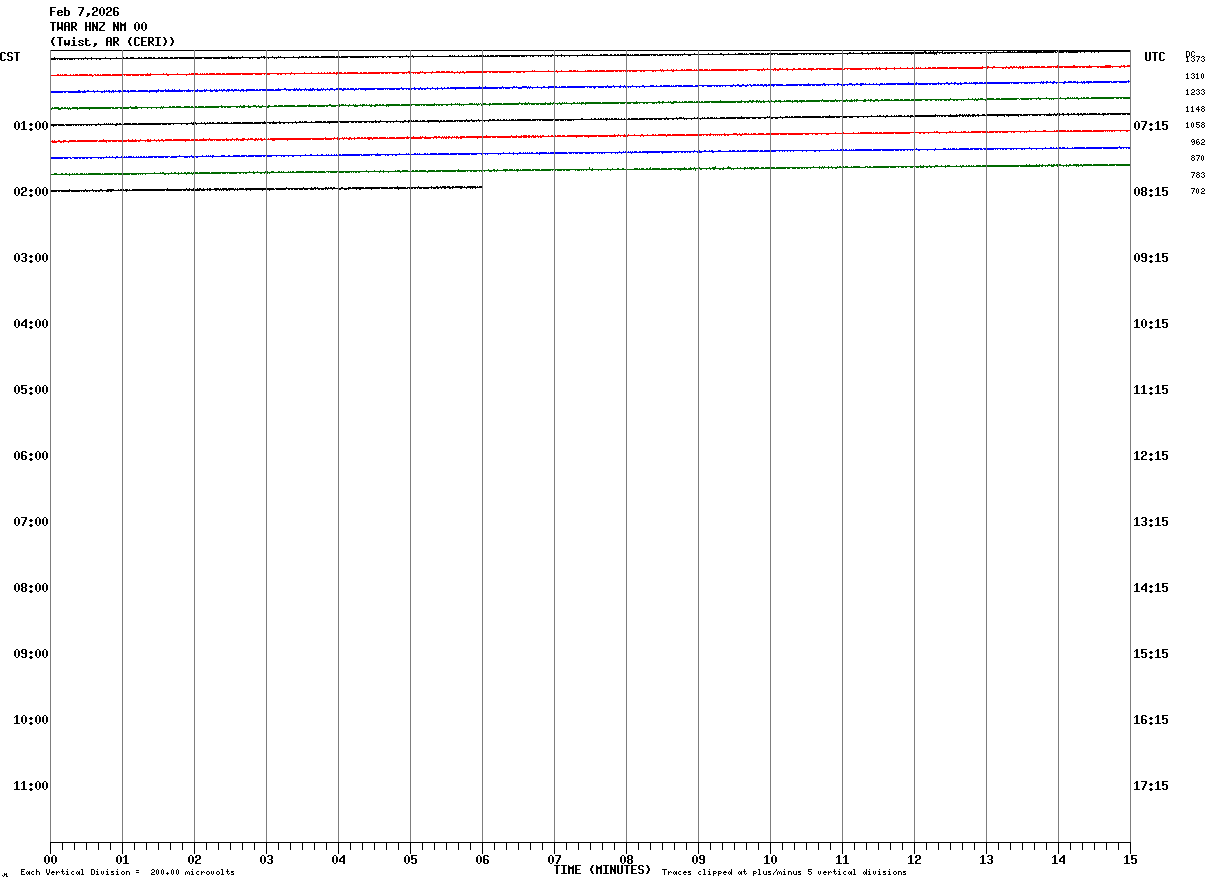
Task: Click the CST time label 08:00
Action: coord(31,587)
